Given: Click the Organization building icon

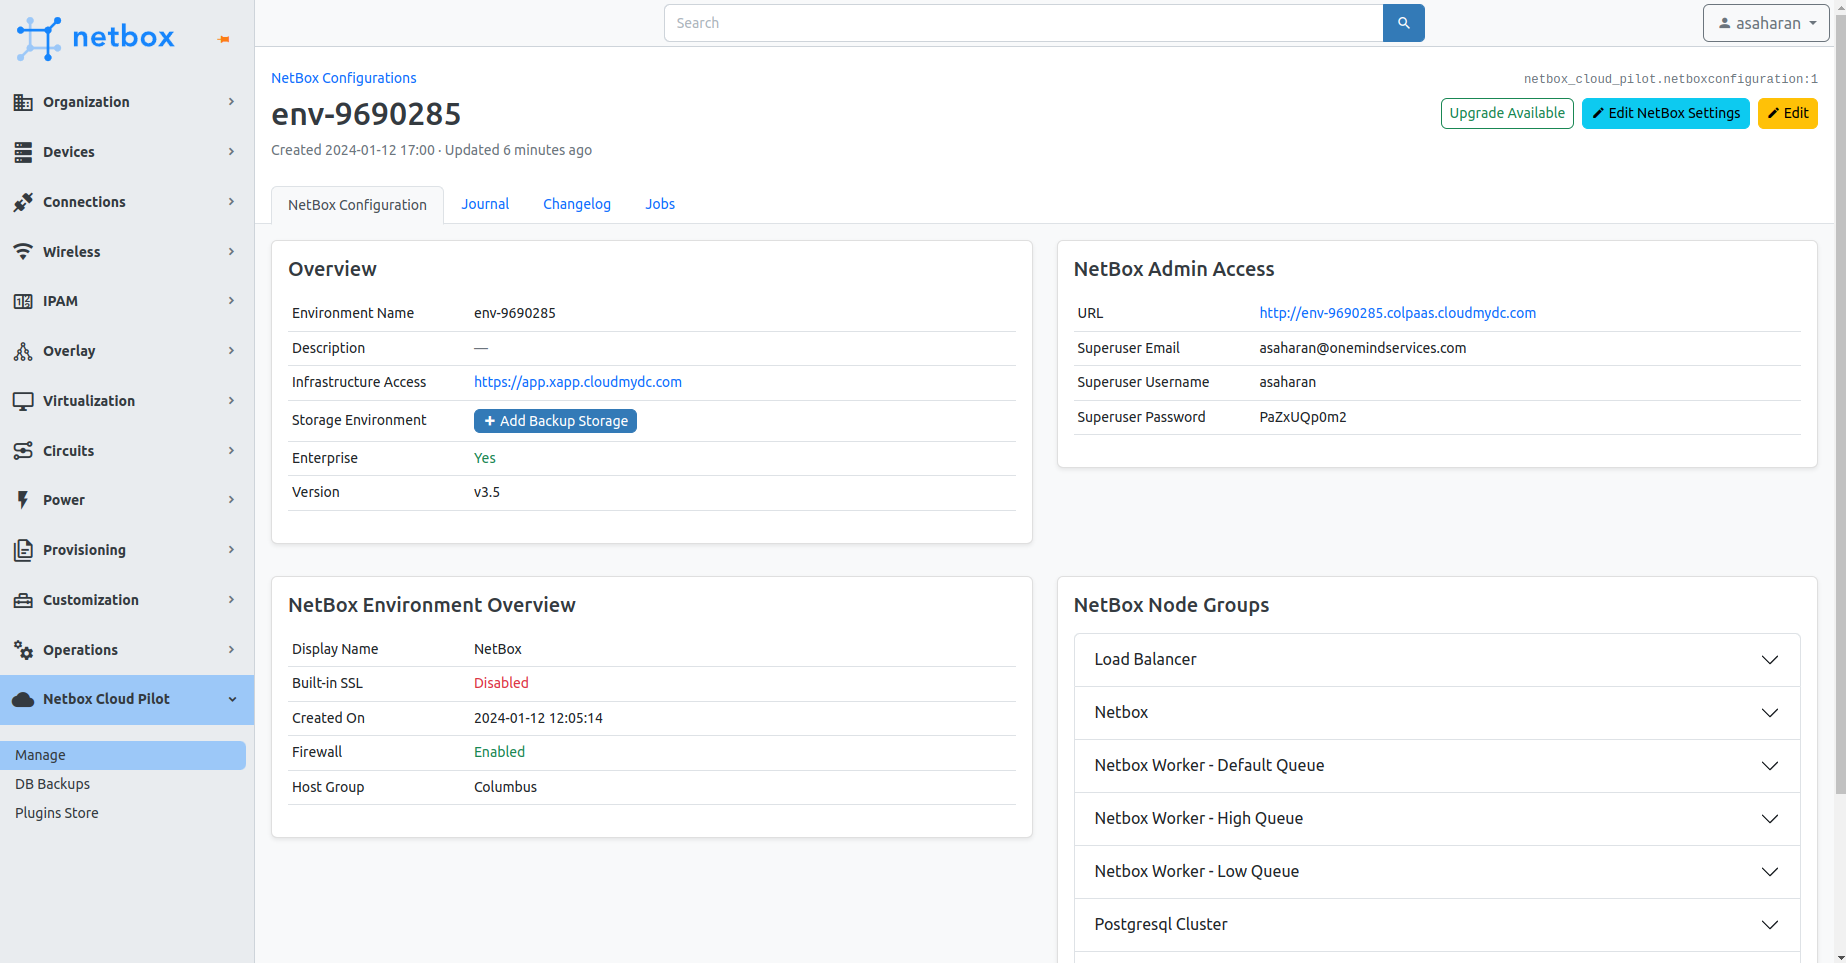Looking at the screenshot, I should [23, 102].
